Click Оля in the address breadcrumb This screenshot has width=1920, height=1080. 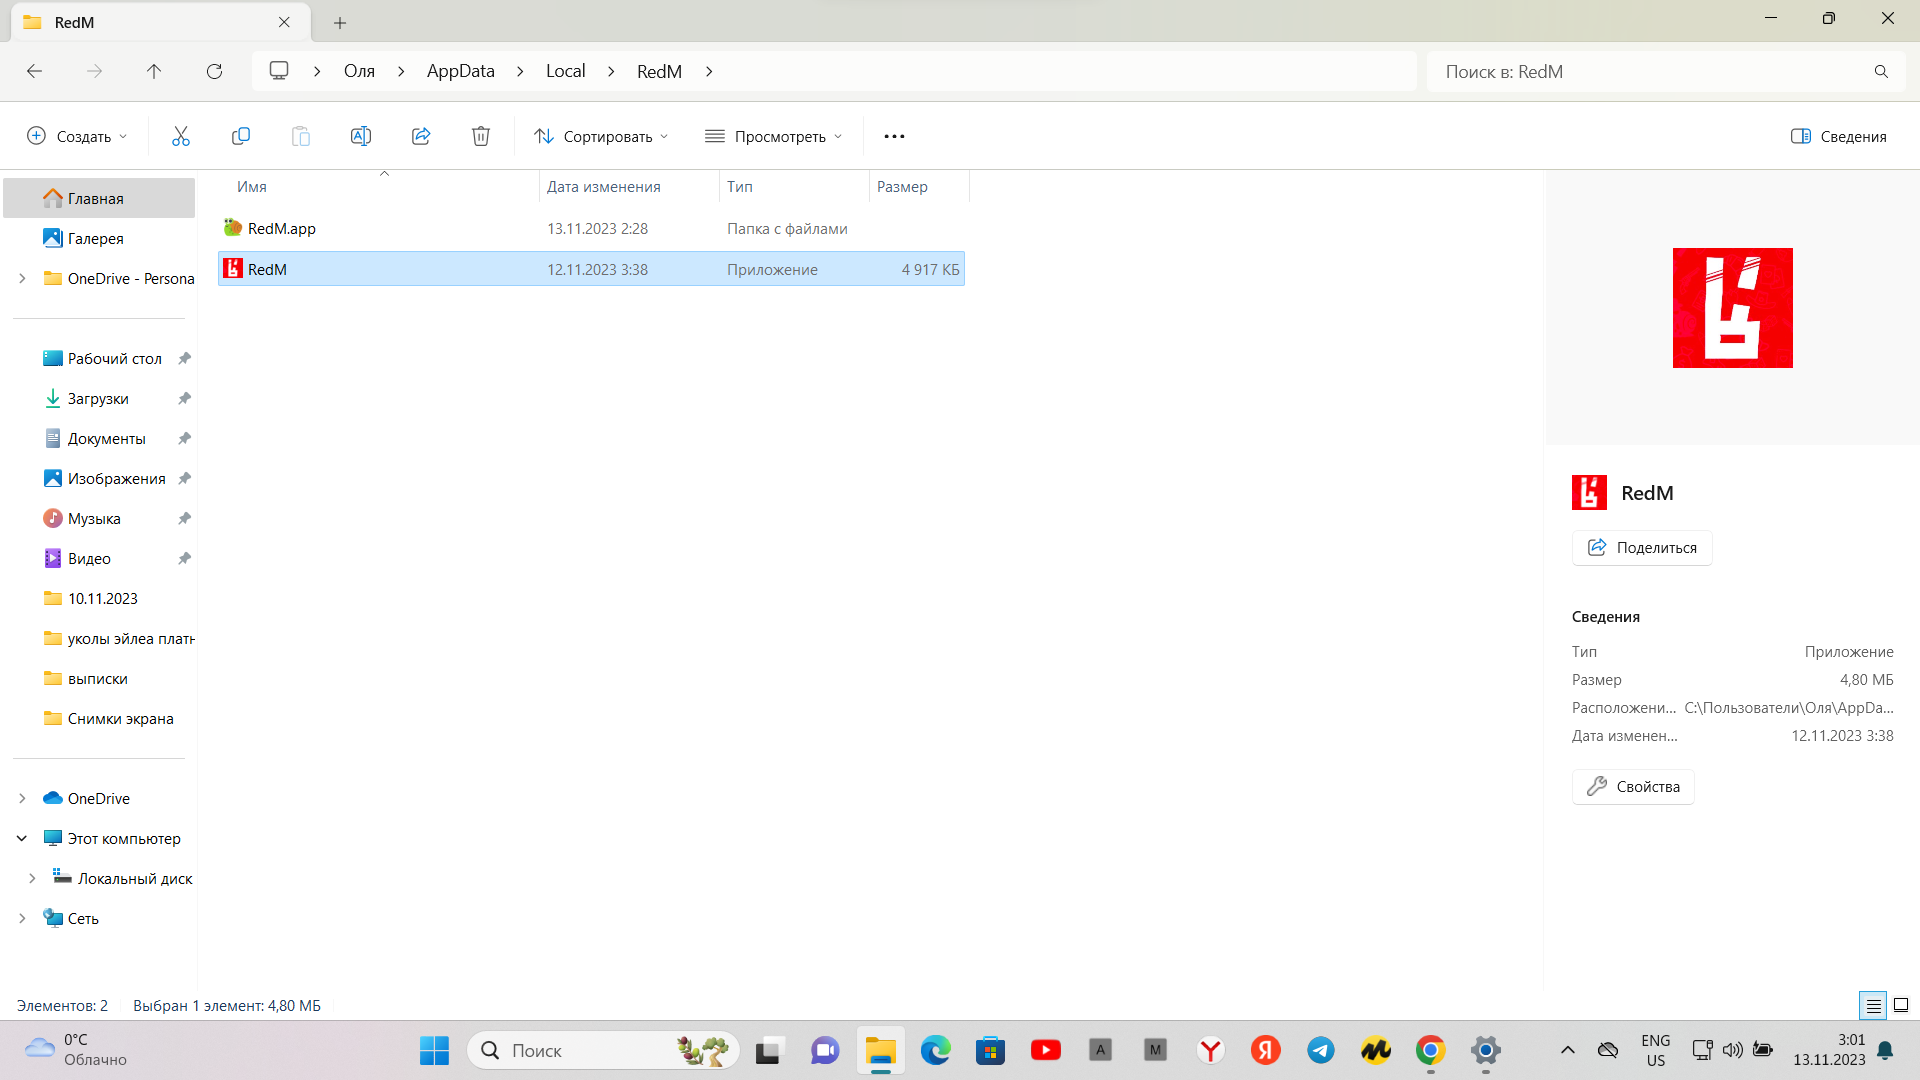(x=359, y=71)
